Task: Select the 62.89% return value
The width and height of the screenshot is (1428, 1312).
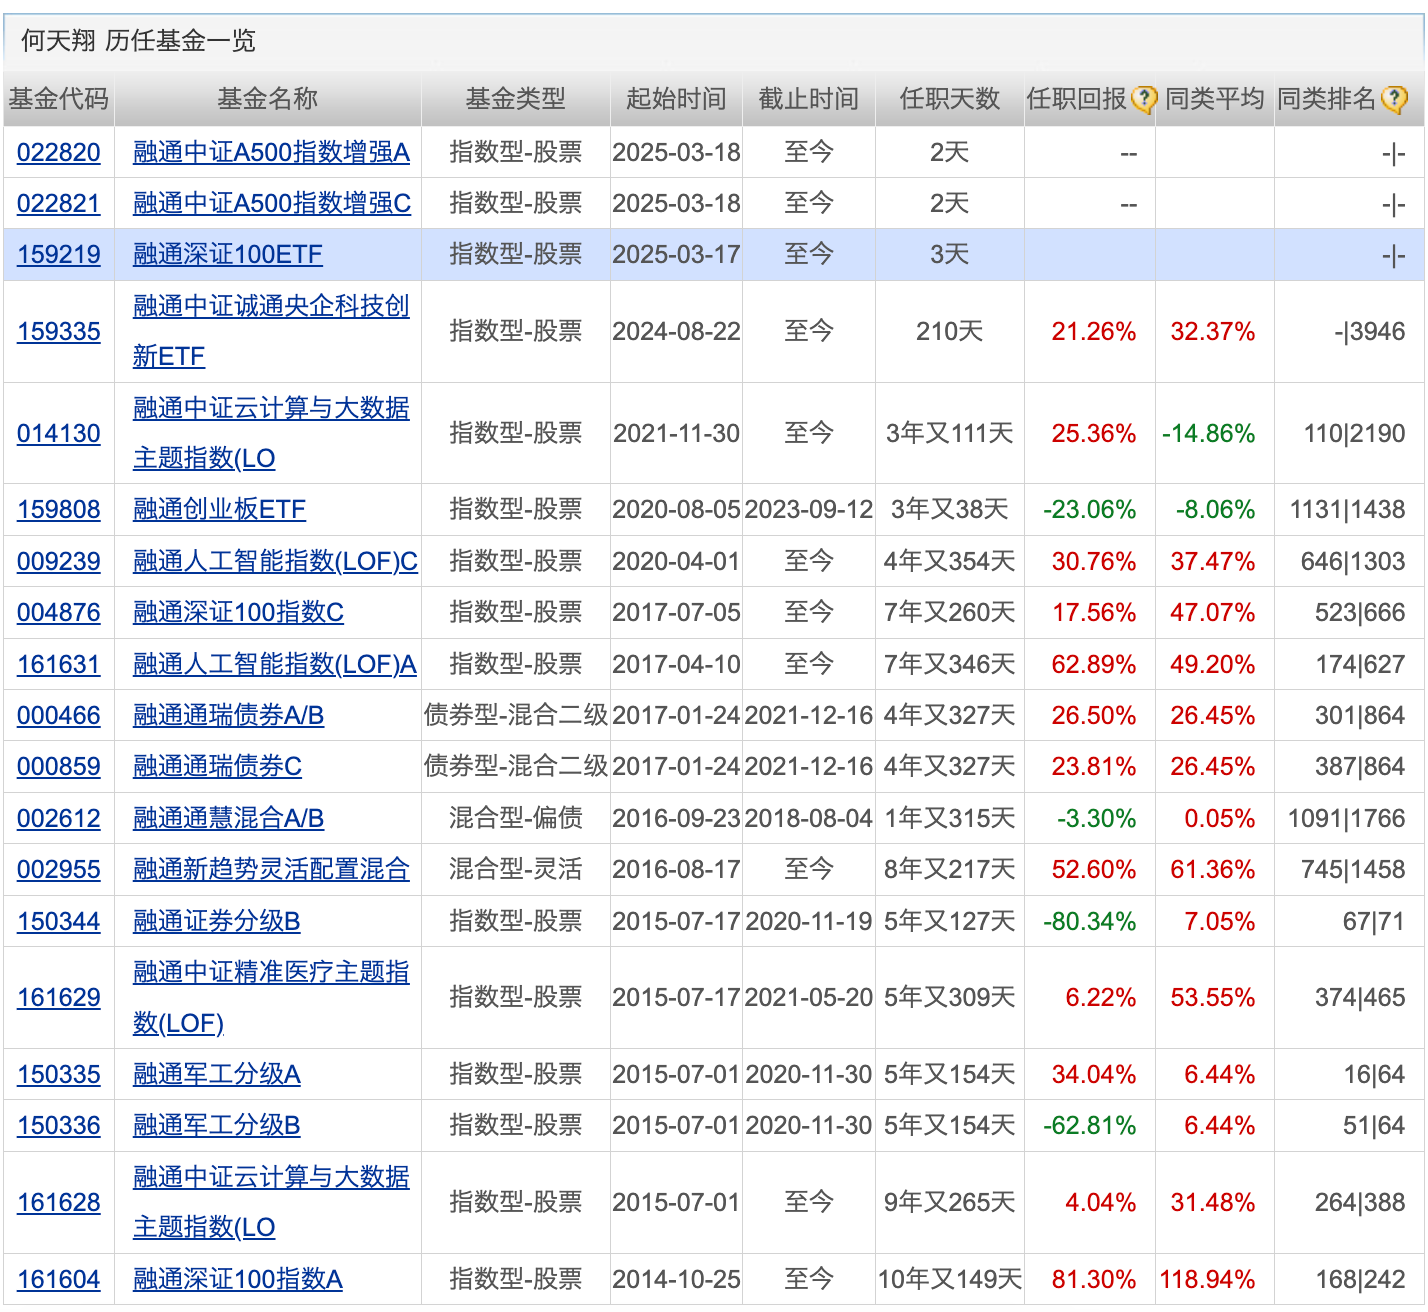Action: coord(1093,664)
